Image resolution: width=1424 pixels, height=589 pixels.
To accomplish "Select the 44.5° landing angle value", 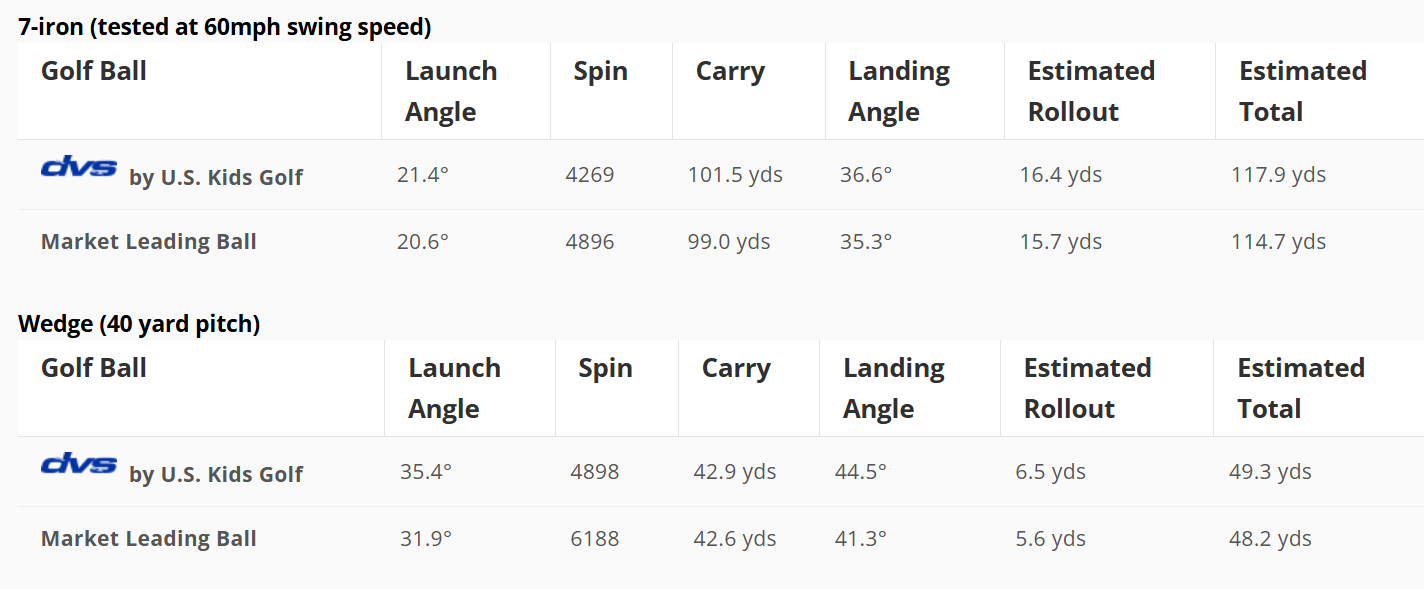I will 861,472.
